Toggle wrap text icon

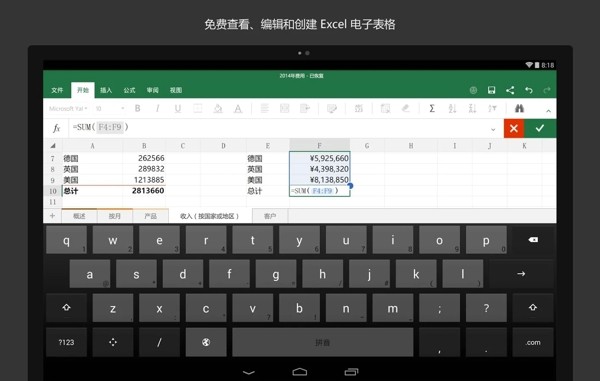(305, 109)
